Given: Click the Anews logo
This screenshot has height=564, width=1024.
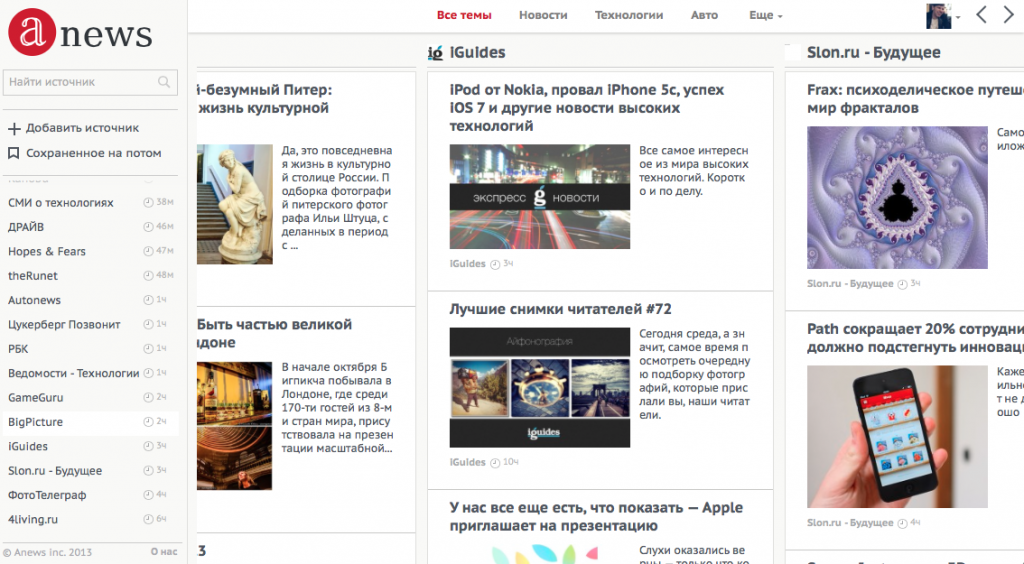Looking at the screenshot, I should click(x=80, y=32).
